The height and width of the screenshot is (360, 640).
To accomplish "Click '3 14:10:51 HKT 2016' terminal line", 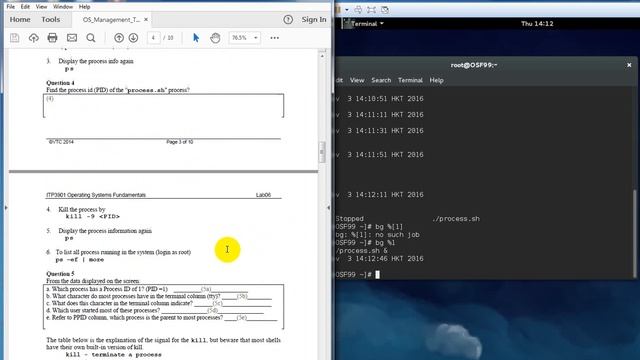I will [385, 99].
